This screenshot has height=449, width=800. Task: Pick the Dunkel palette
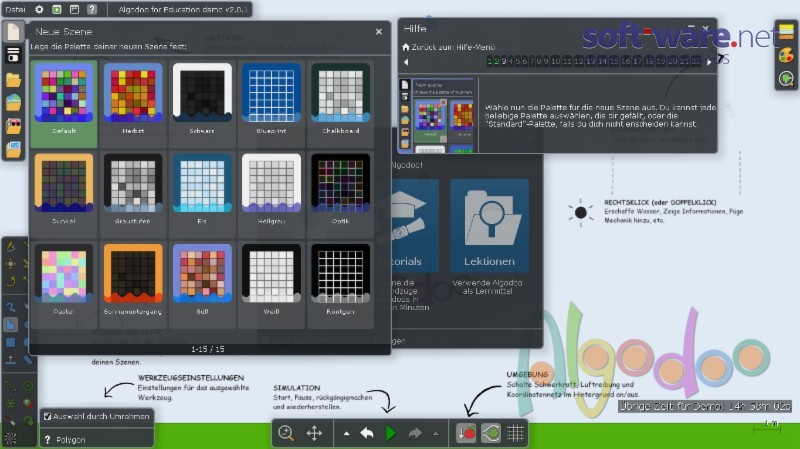64,193
